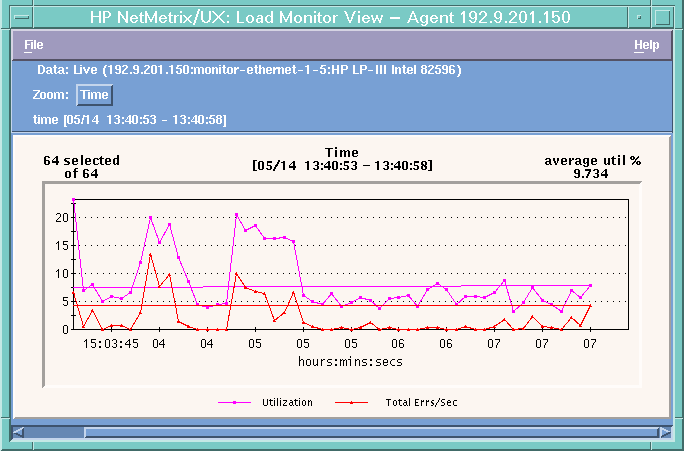The height and width of the screenshot is (451, 684).
Task: Maximize the window using title bar square button
Action: click(663, 17)
